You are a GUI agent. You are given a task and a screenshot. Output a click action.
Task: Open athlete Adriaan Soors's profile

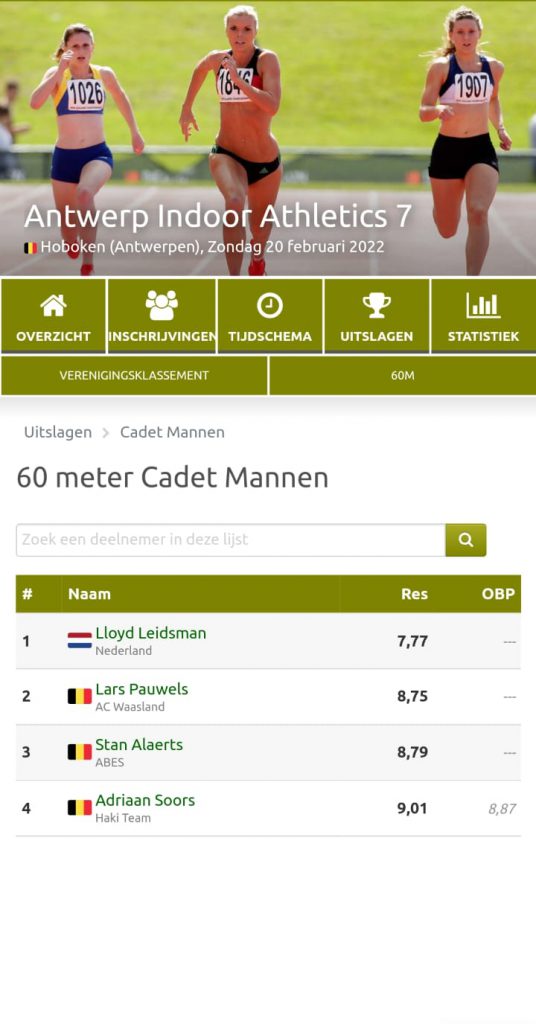[x=145, y=800]
